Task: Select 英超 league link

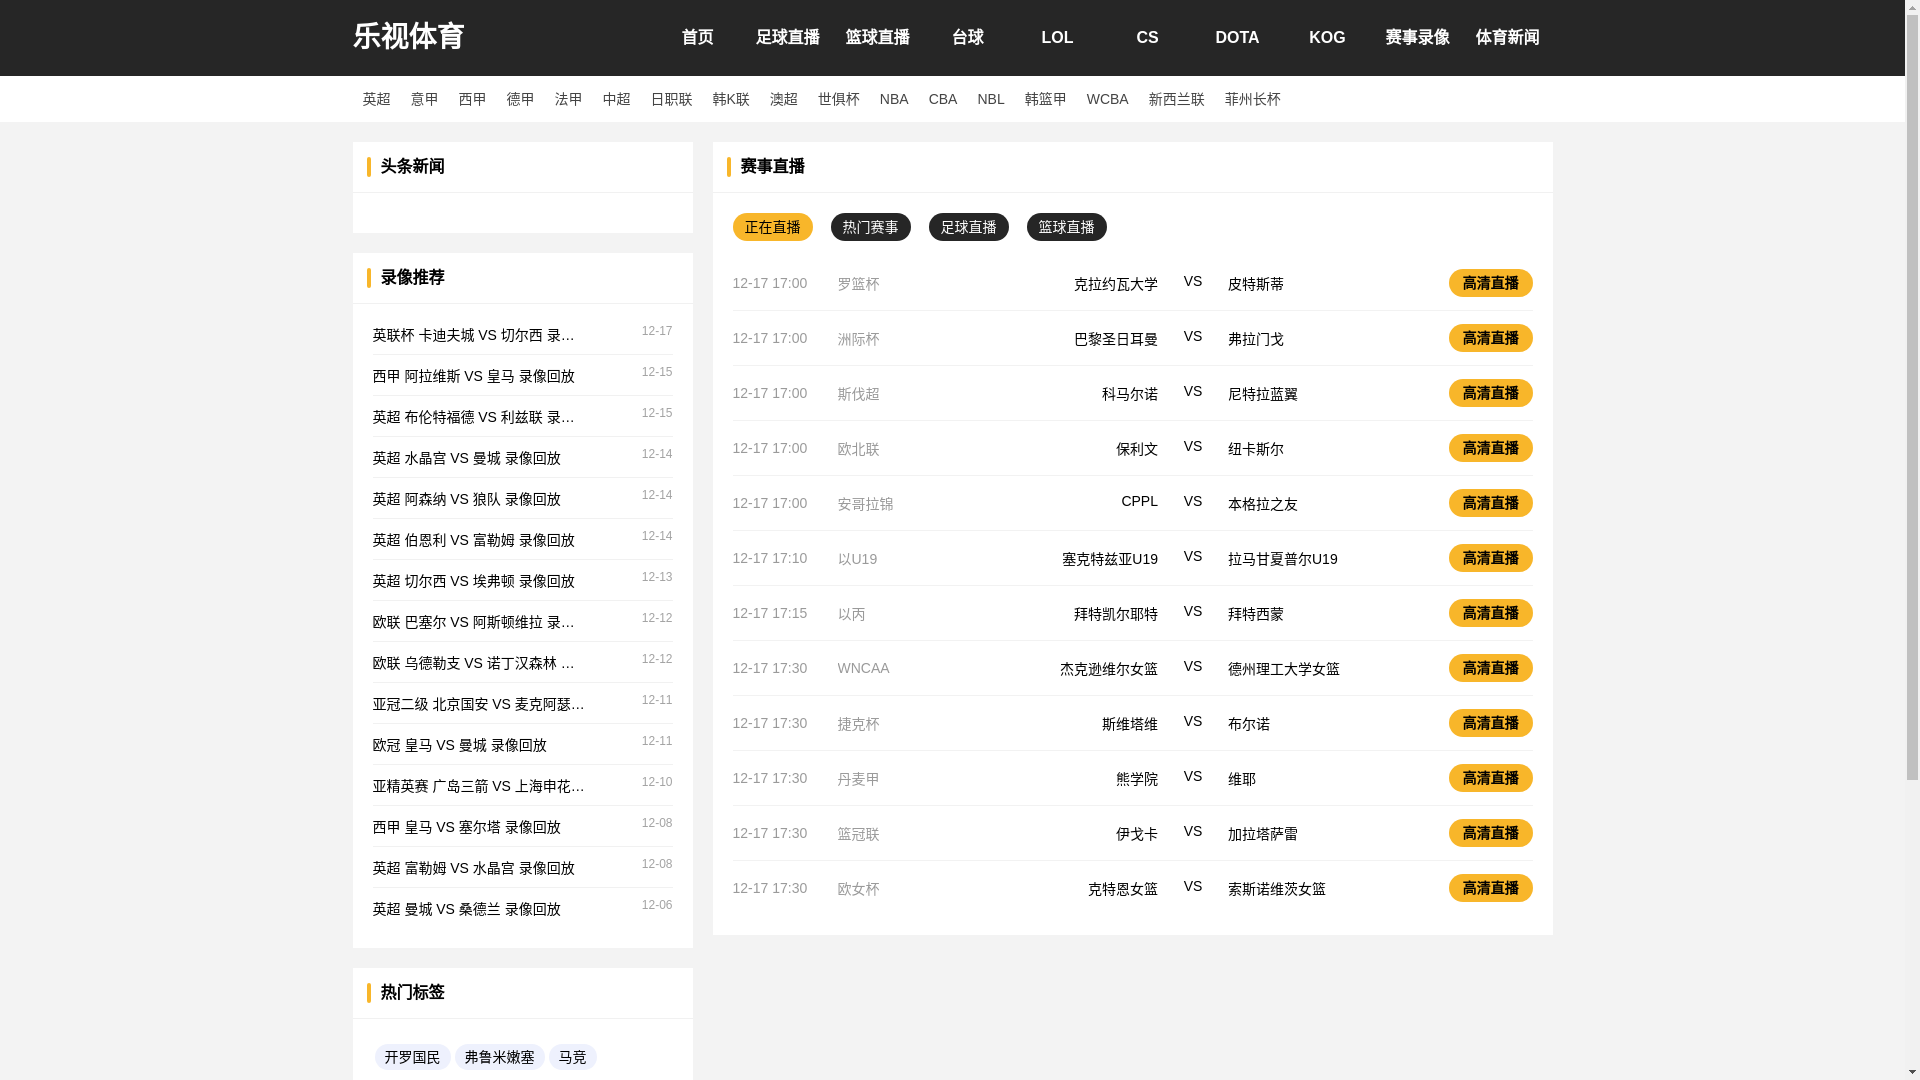Action: point(377,99)
